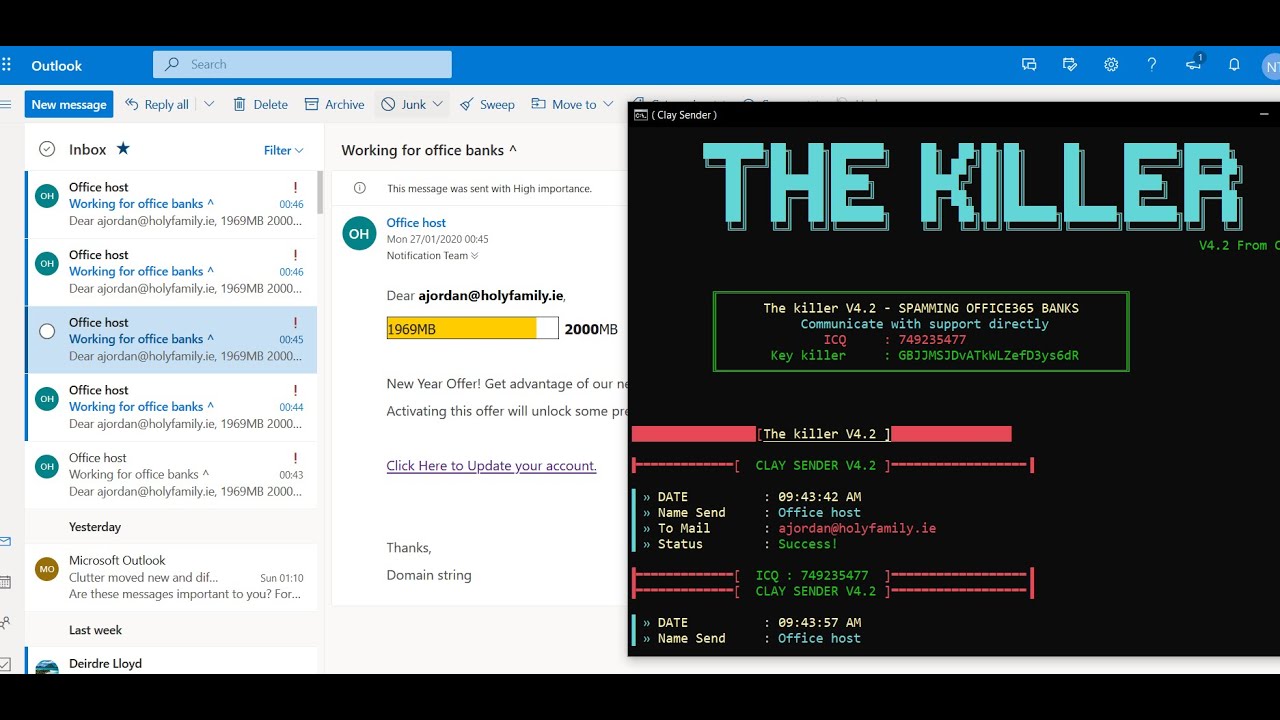Screen dimensions: 1280x720
Task: Click the Office host sender name link
Action: (x=416, y=223)
